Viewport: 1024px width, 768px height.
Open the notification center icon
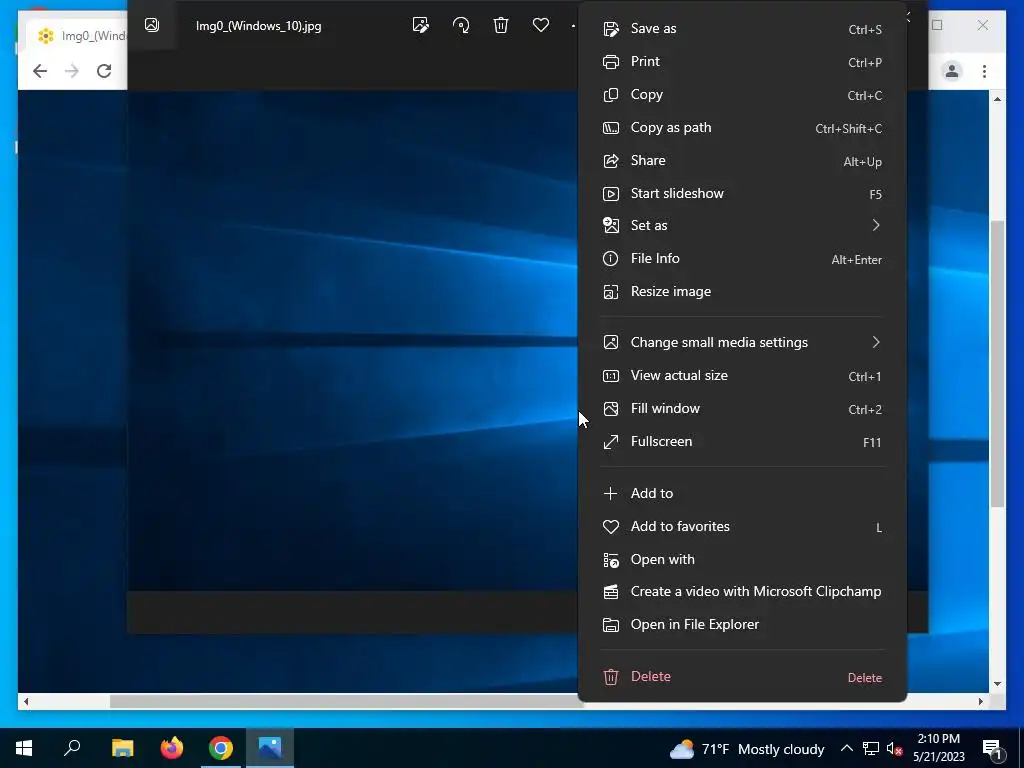[993, 749]
